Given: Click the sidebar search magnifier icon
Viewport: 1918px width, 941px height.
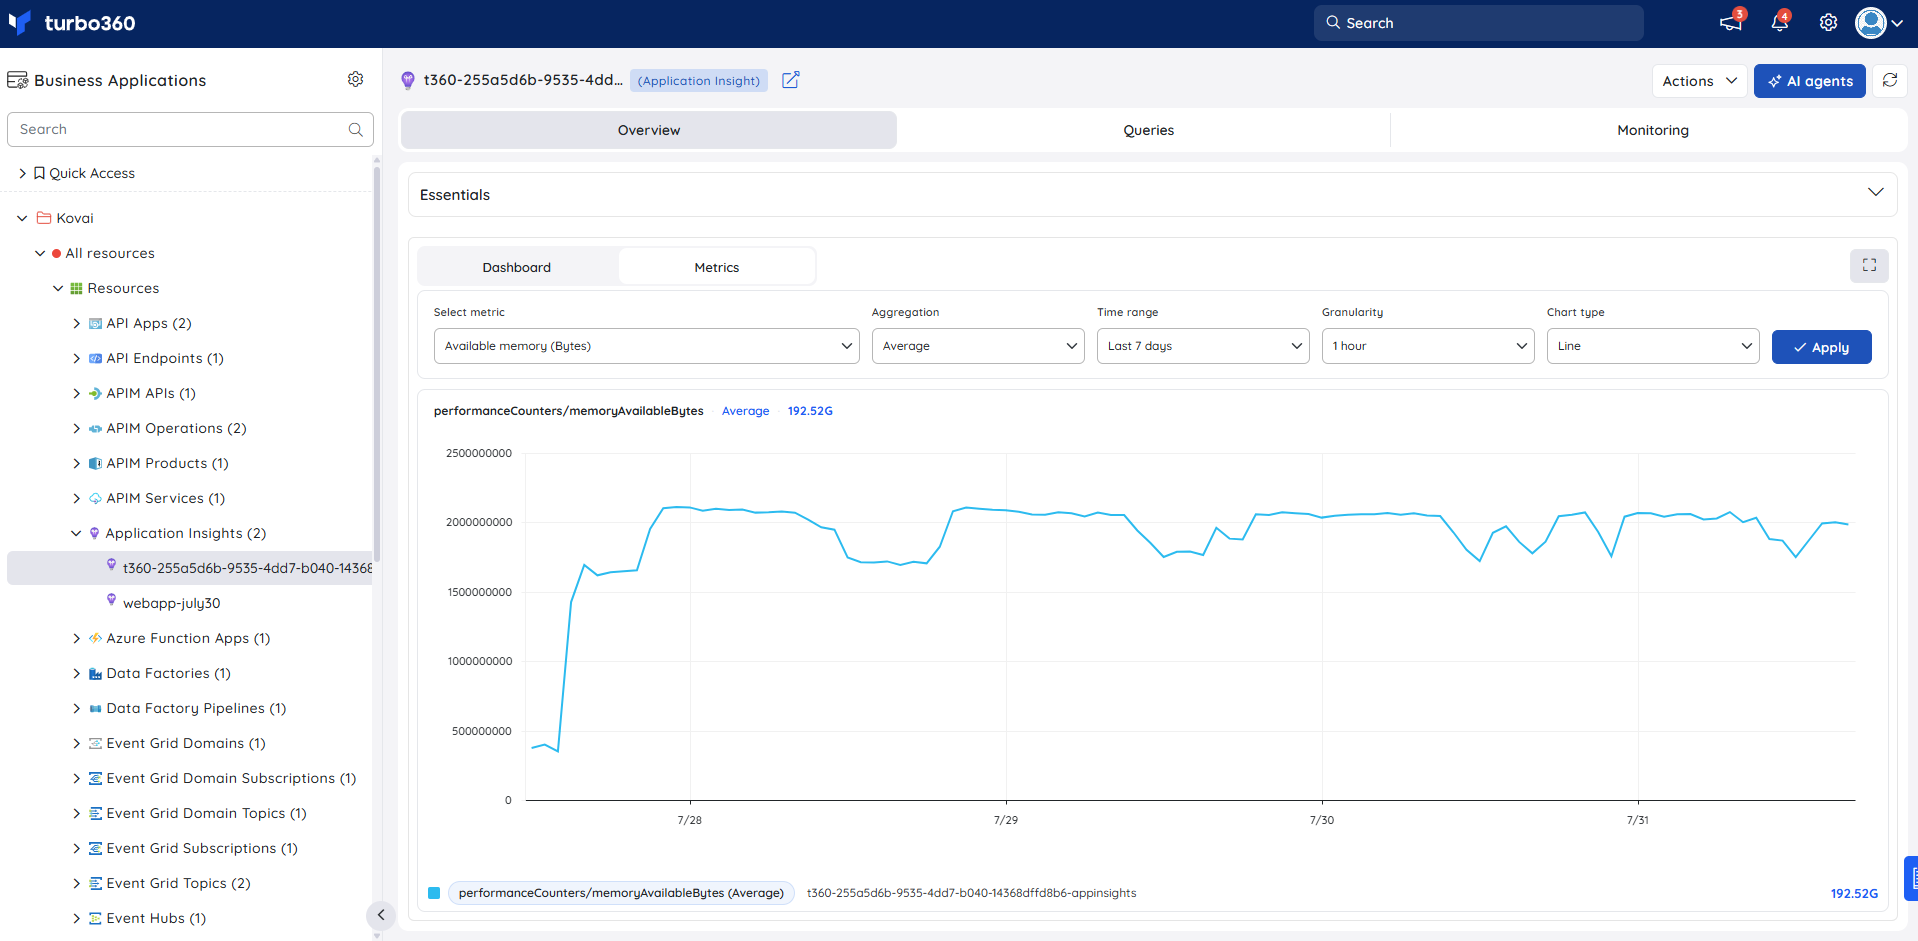Looking at the screenshot, I should click(355, 129).
